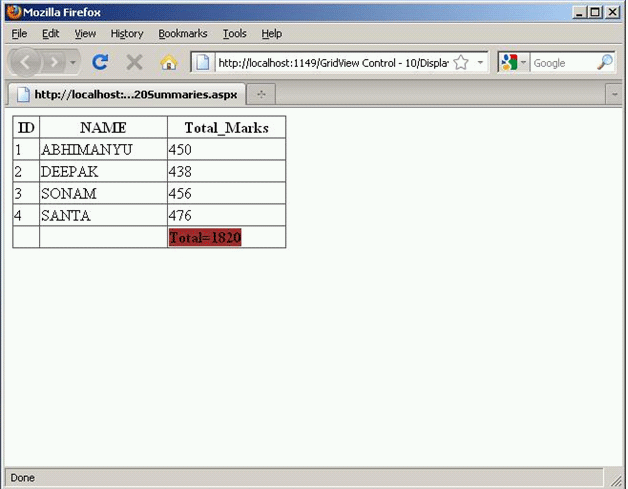
Task: Select the SANTA name cell
Action: tap(103, 215)
